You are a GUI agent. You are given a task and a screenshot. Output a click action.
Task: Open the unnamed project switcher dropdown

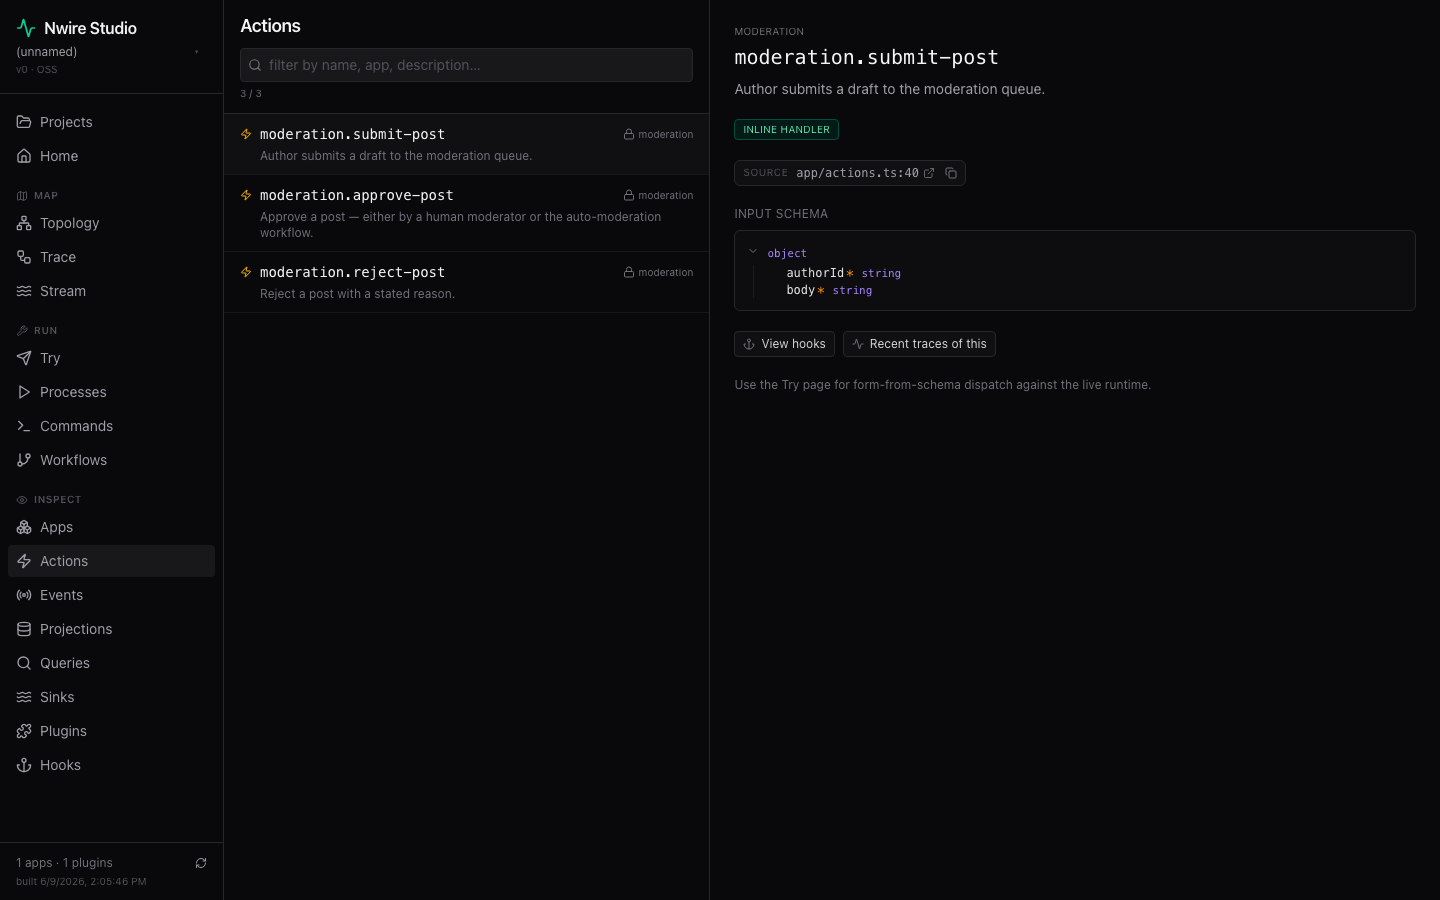tap(108, 52)
